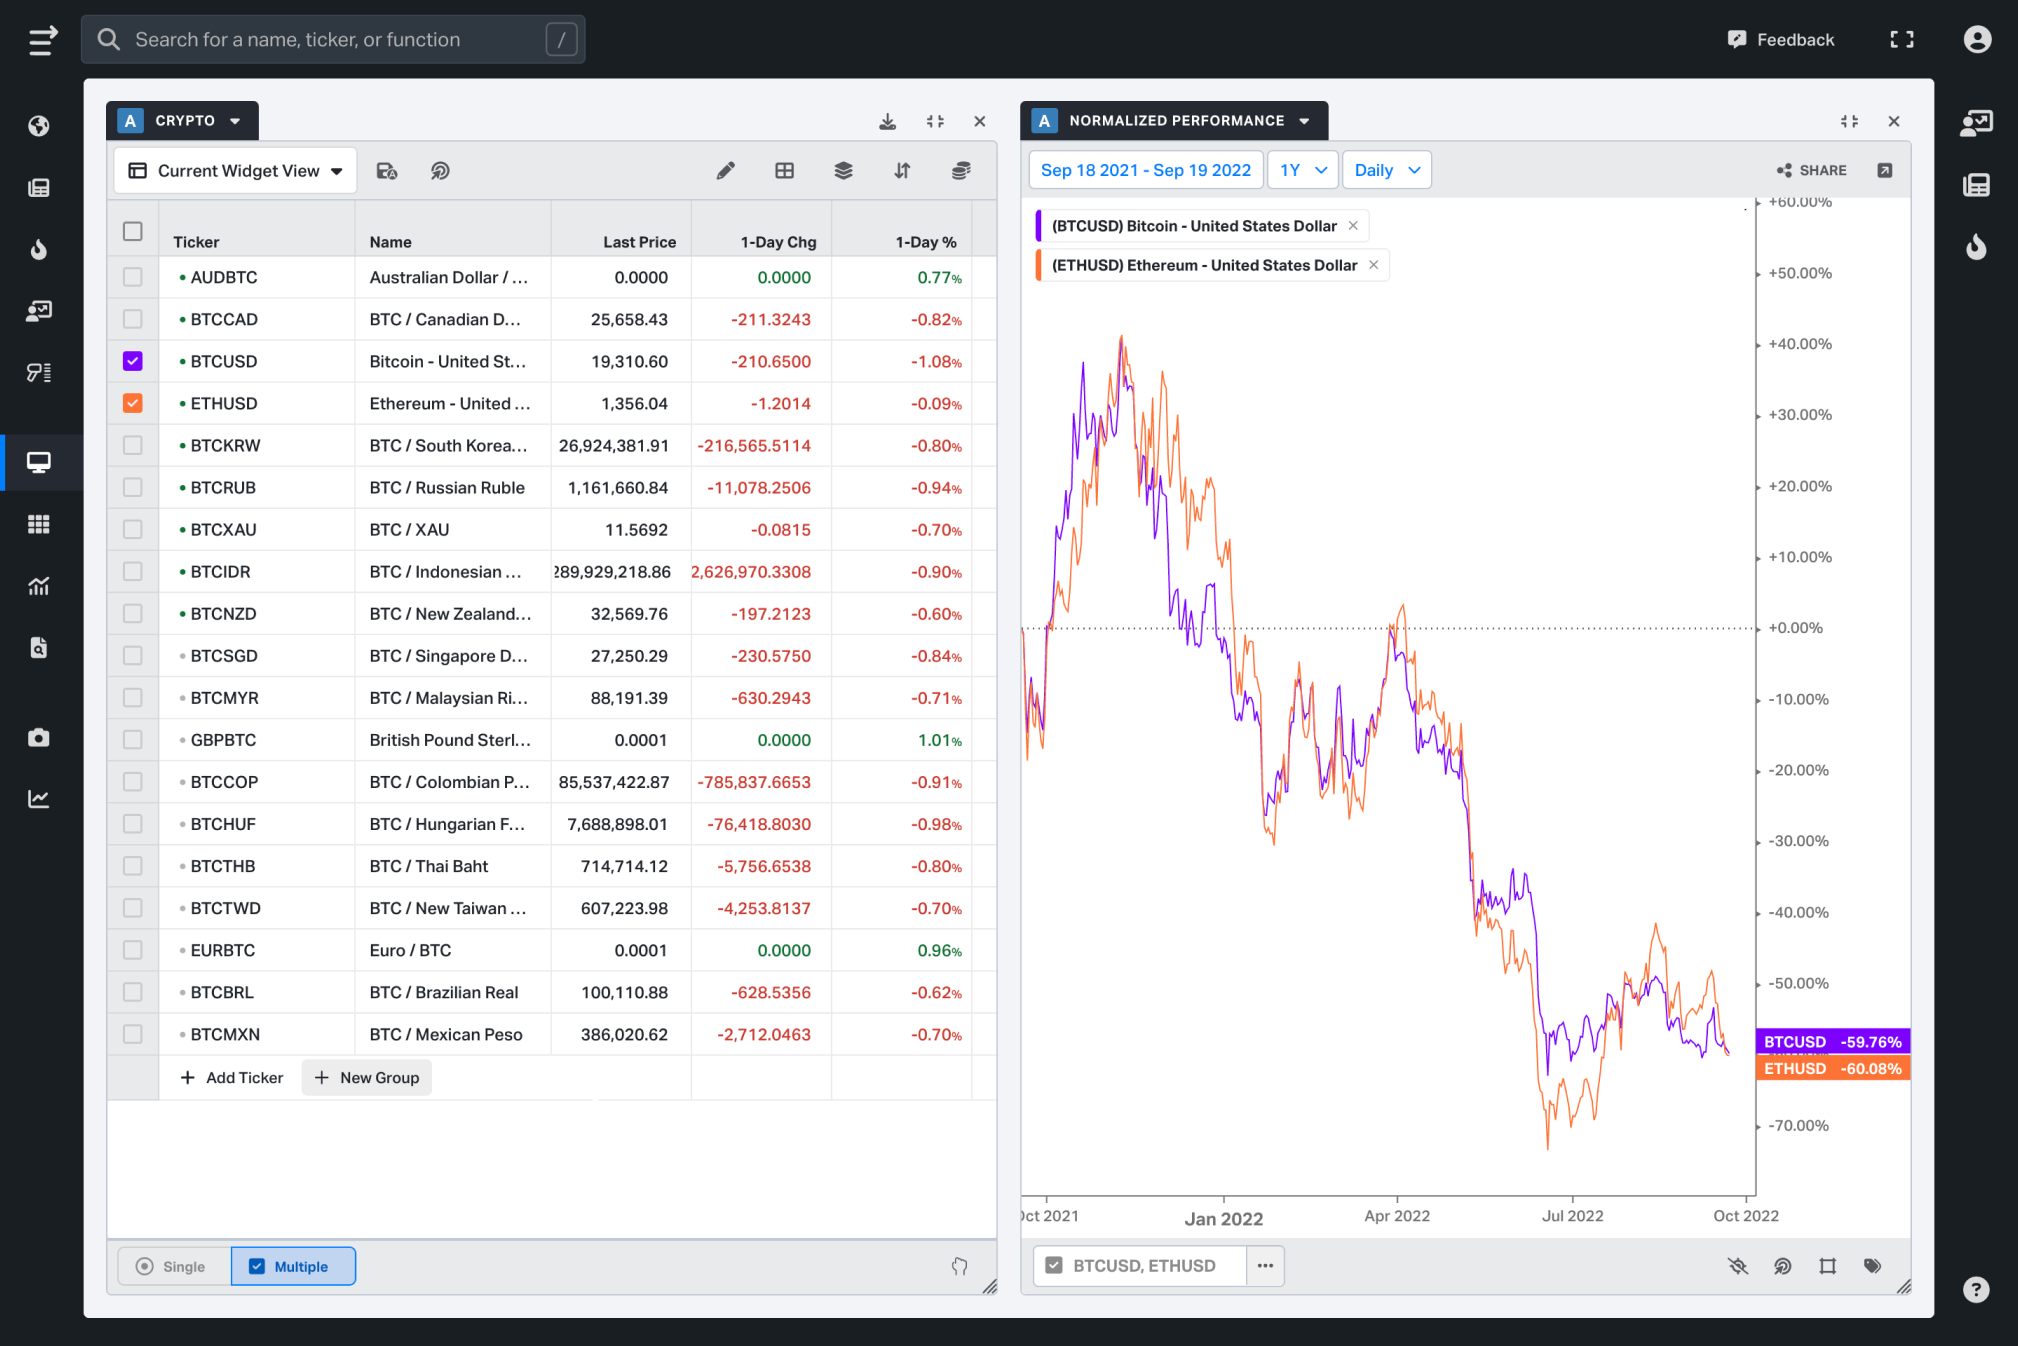Click the New Group button
Viewport: 2018px width, 1346px height.
[x=367, y=1078]
